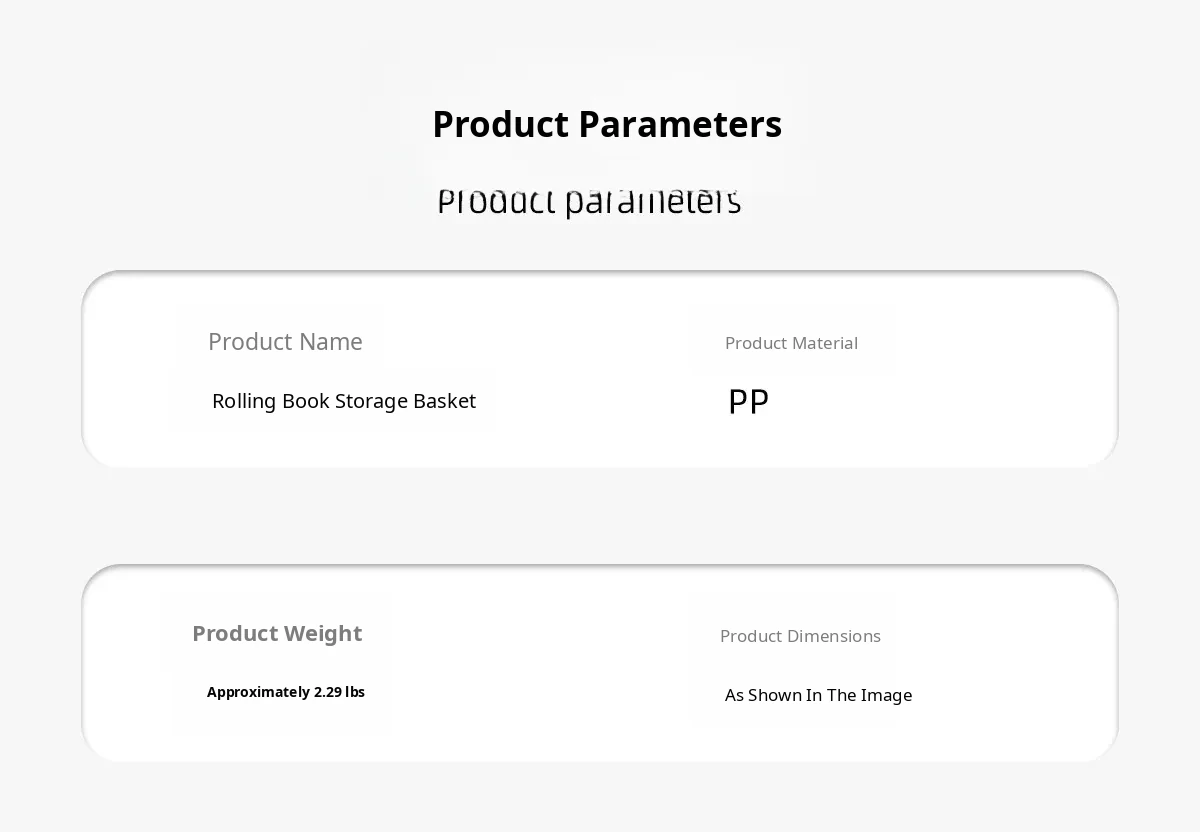Screen dimensions: 1200x832
Task: Click the blank center of the name and material card
Action: coord(600,369)
